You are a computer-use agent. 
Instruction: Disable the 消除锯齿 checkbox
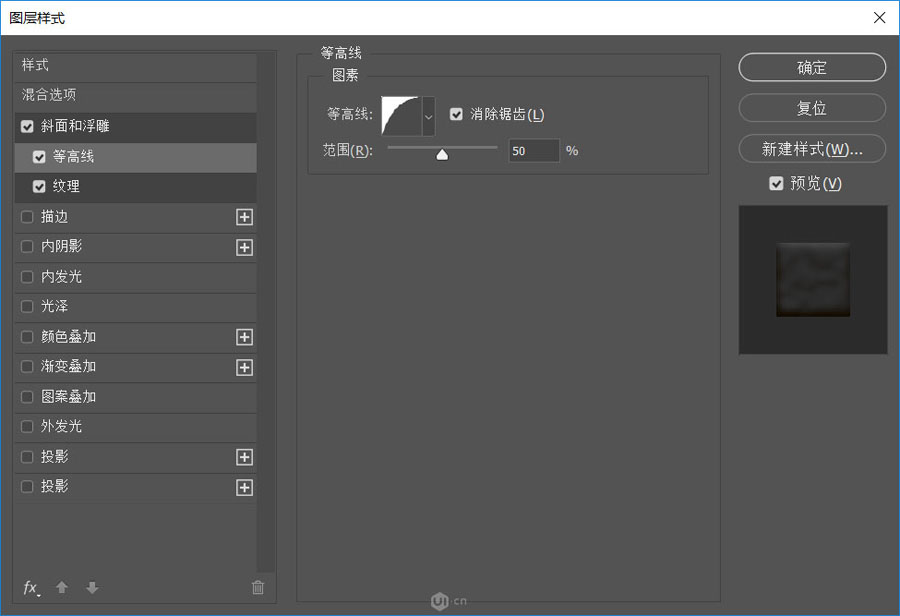457,114
